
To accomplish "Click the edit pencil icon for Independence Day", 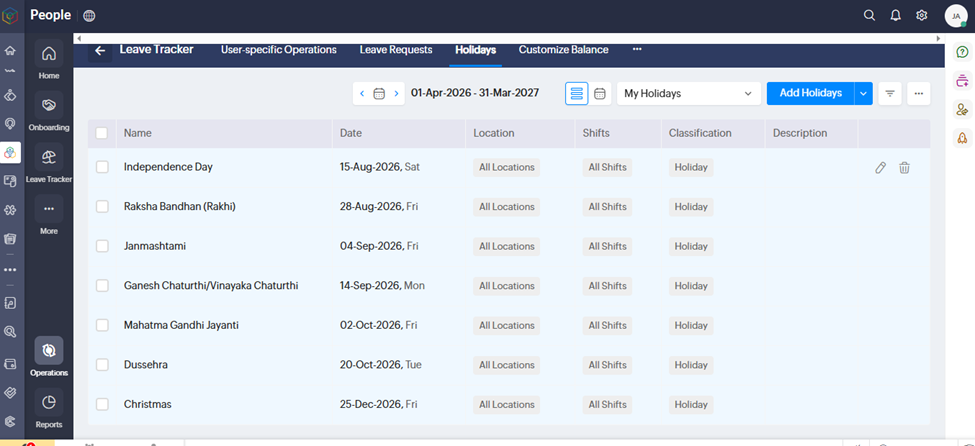I will [x=880, y=168].
